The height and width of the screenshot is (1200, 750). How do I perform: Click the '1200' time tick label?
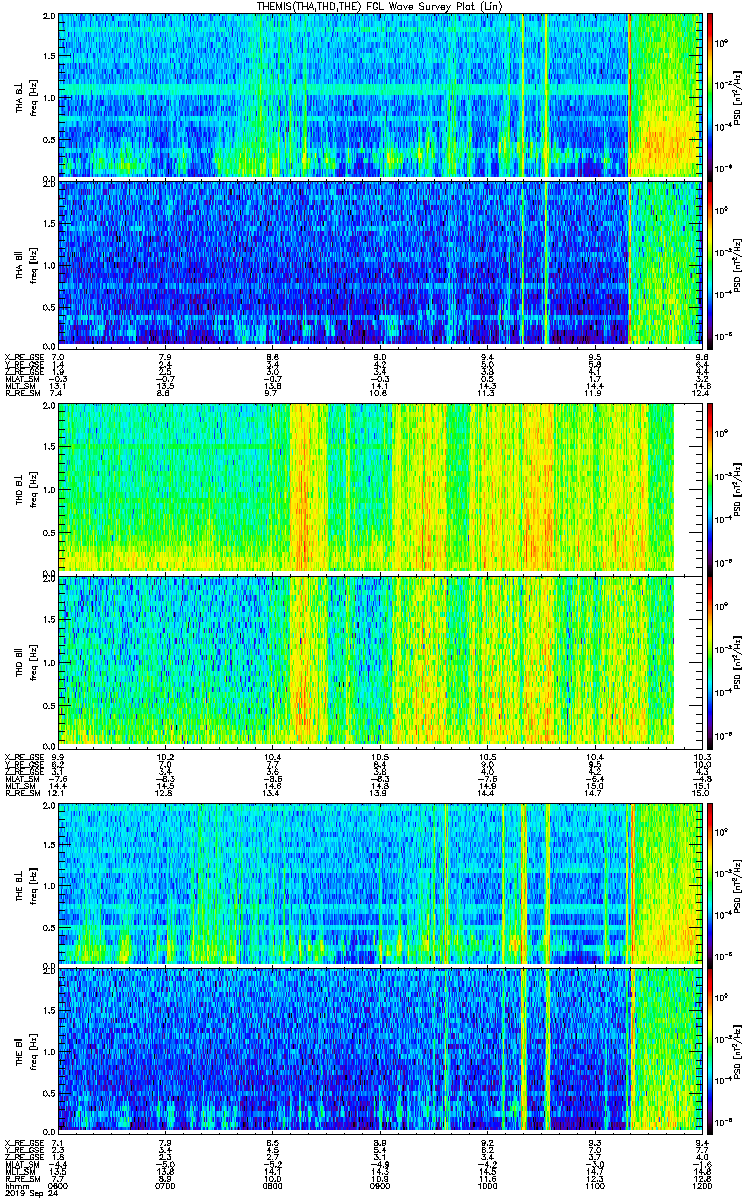[702, 1185]
